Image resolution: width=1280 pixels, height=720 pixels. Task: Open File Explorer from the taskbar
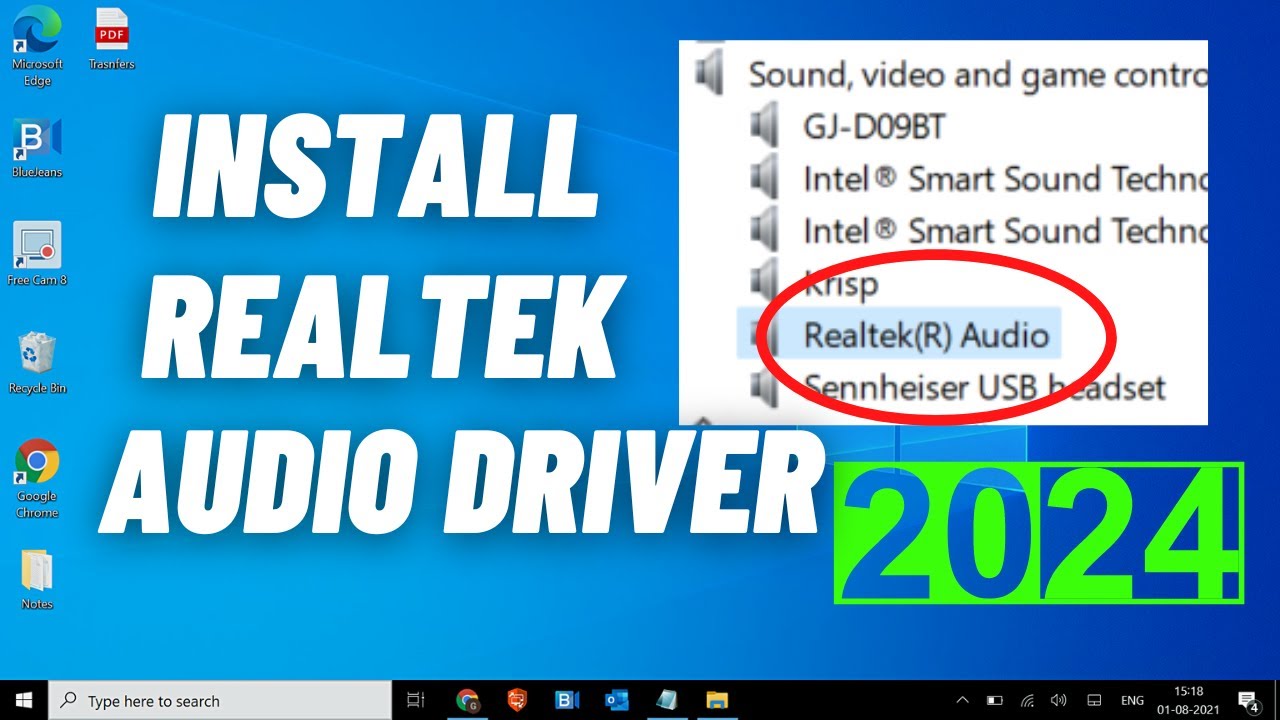(x=717, y=700)
